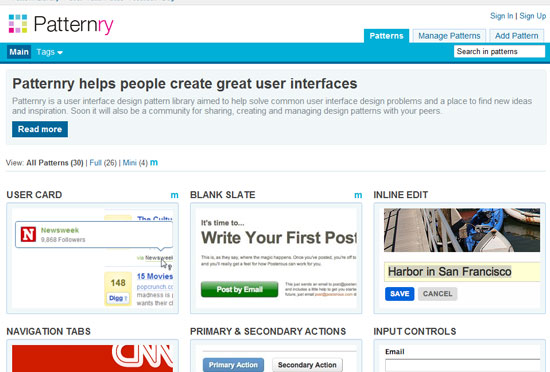Click the blue SAVE button
Viewport: 550px width, 372px height.
(400, 294)
